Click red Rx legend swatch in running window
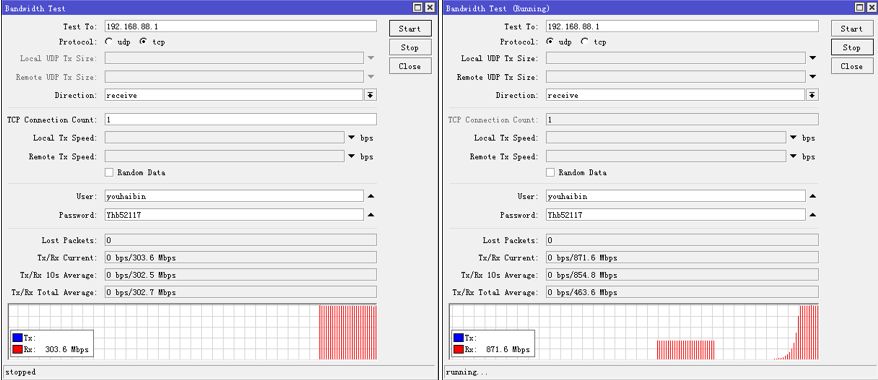Screen dimensions: 878x380 pyautogui.click(x=459, y=350)
